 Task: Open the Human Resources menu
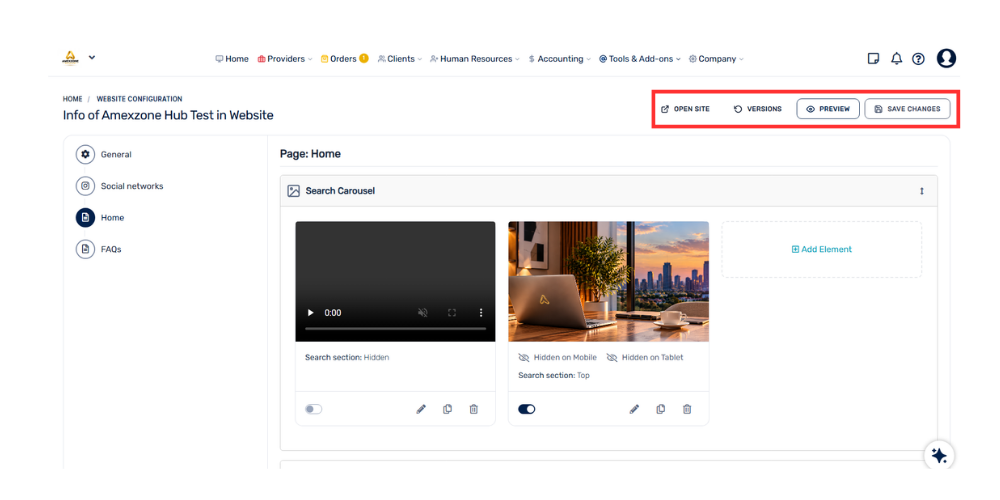(x=475, y=59)
